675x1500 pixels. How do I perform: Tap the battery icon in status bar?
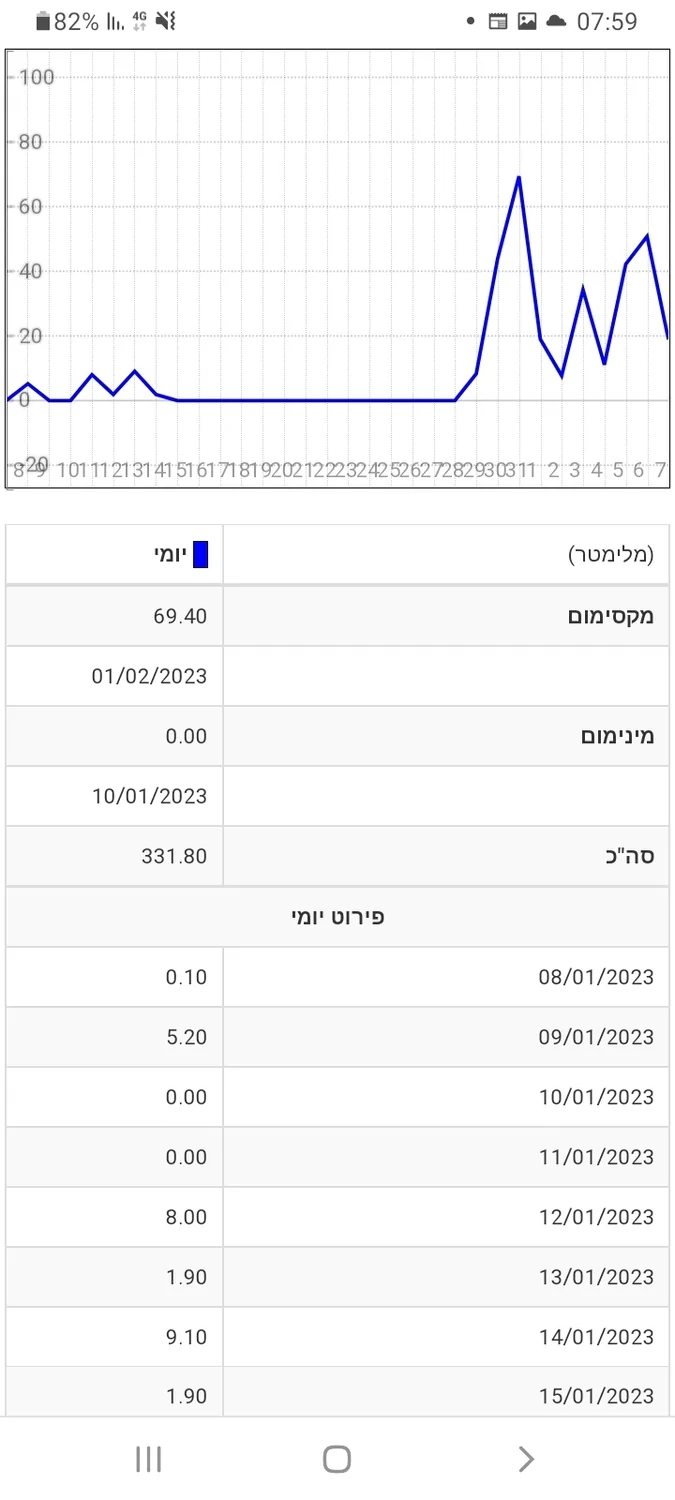click(42, 21)
